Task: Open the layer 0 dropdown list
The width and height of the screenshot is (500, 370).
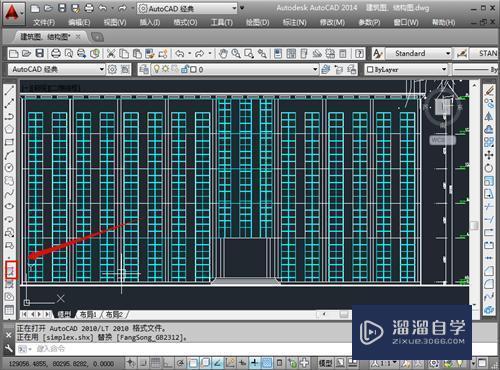Action: pyautogui.click(x=315, y=69)
